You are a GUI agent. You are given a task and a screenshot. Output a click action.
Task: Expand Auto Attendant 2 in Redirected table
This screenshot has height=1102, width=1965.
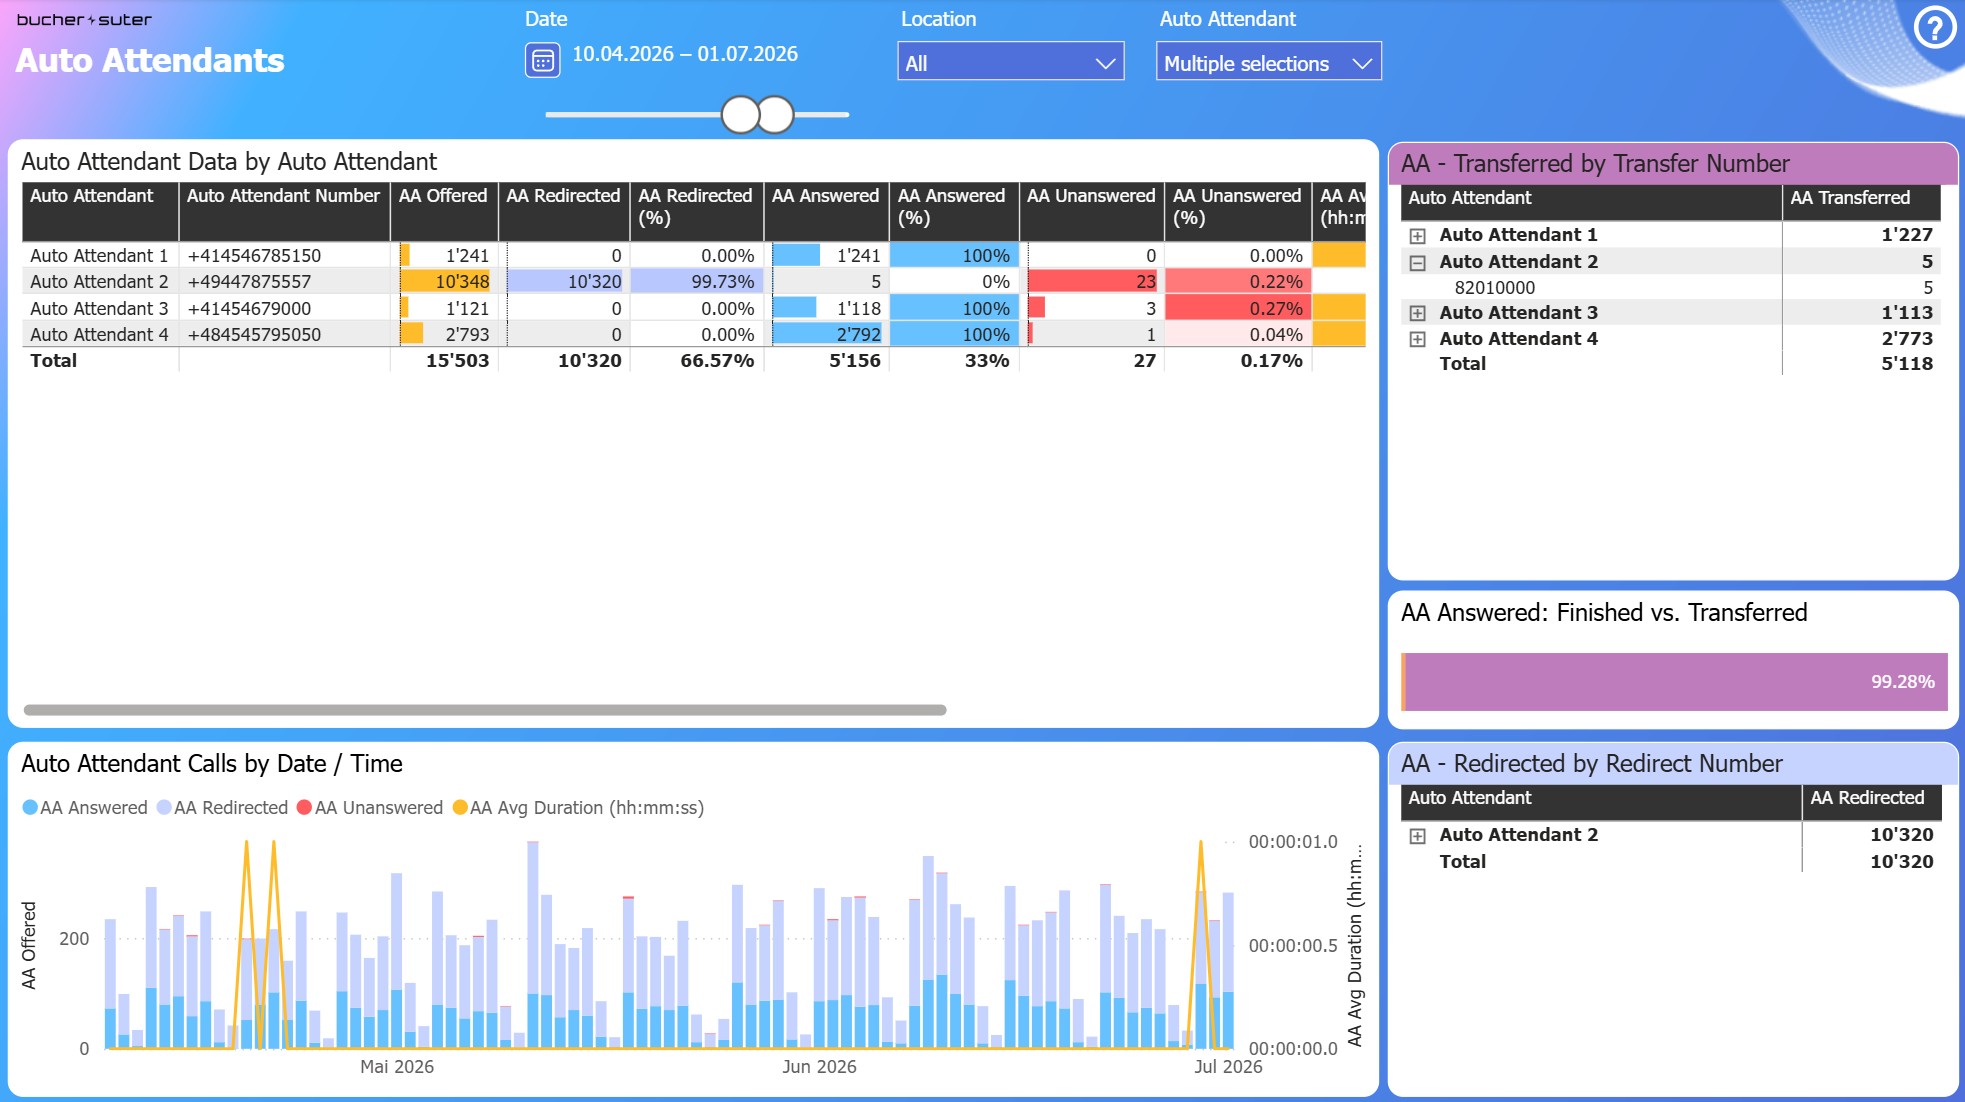[x=1417, y=836]
